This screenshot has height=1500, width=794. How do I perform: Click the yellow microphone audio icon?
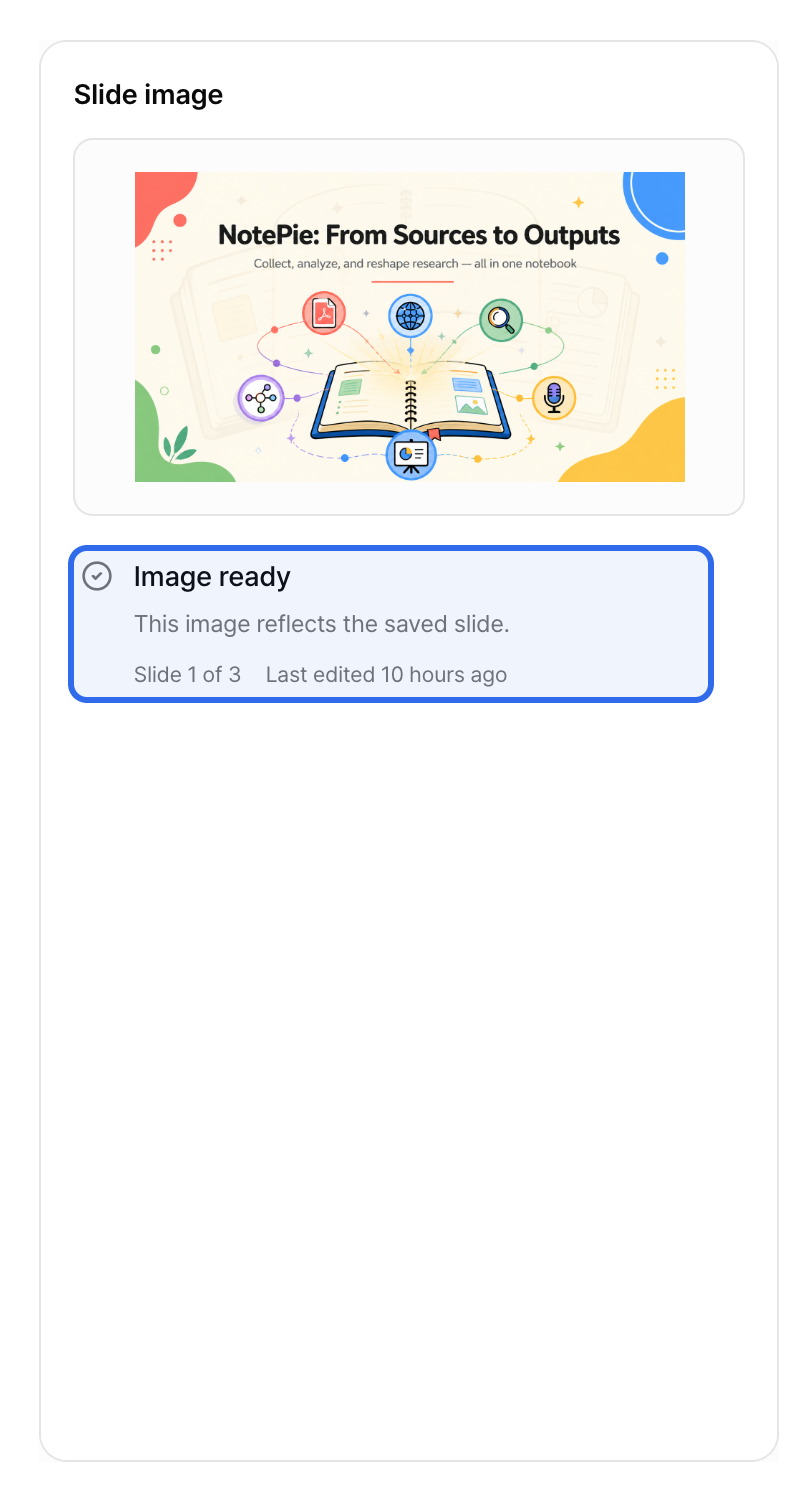(554, 398)
